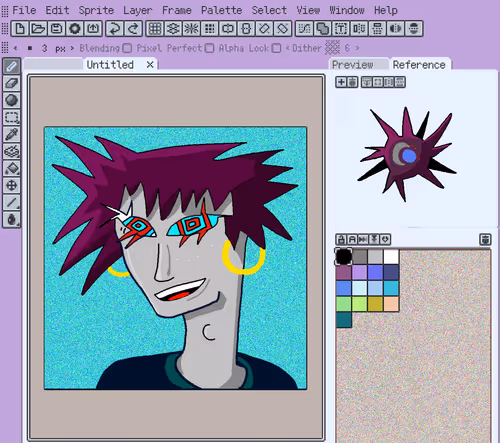Toggle the Alpha Lock checkbox
Image resolution: width=500 pixels, height=443 pixels.
(x=276, y=48)
